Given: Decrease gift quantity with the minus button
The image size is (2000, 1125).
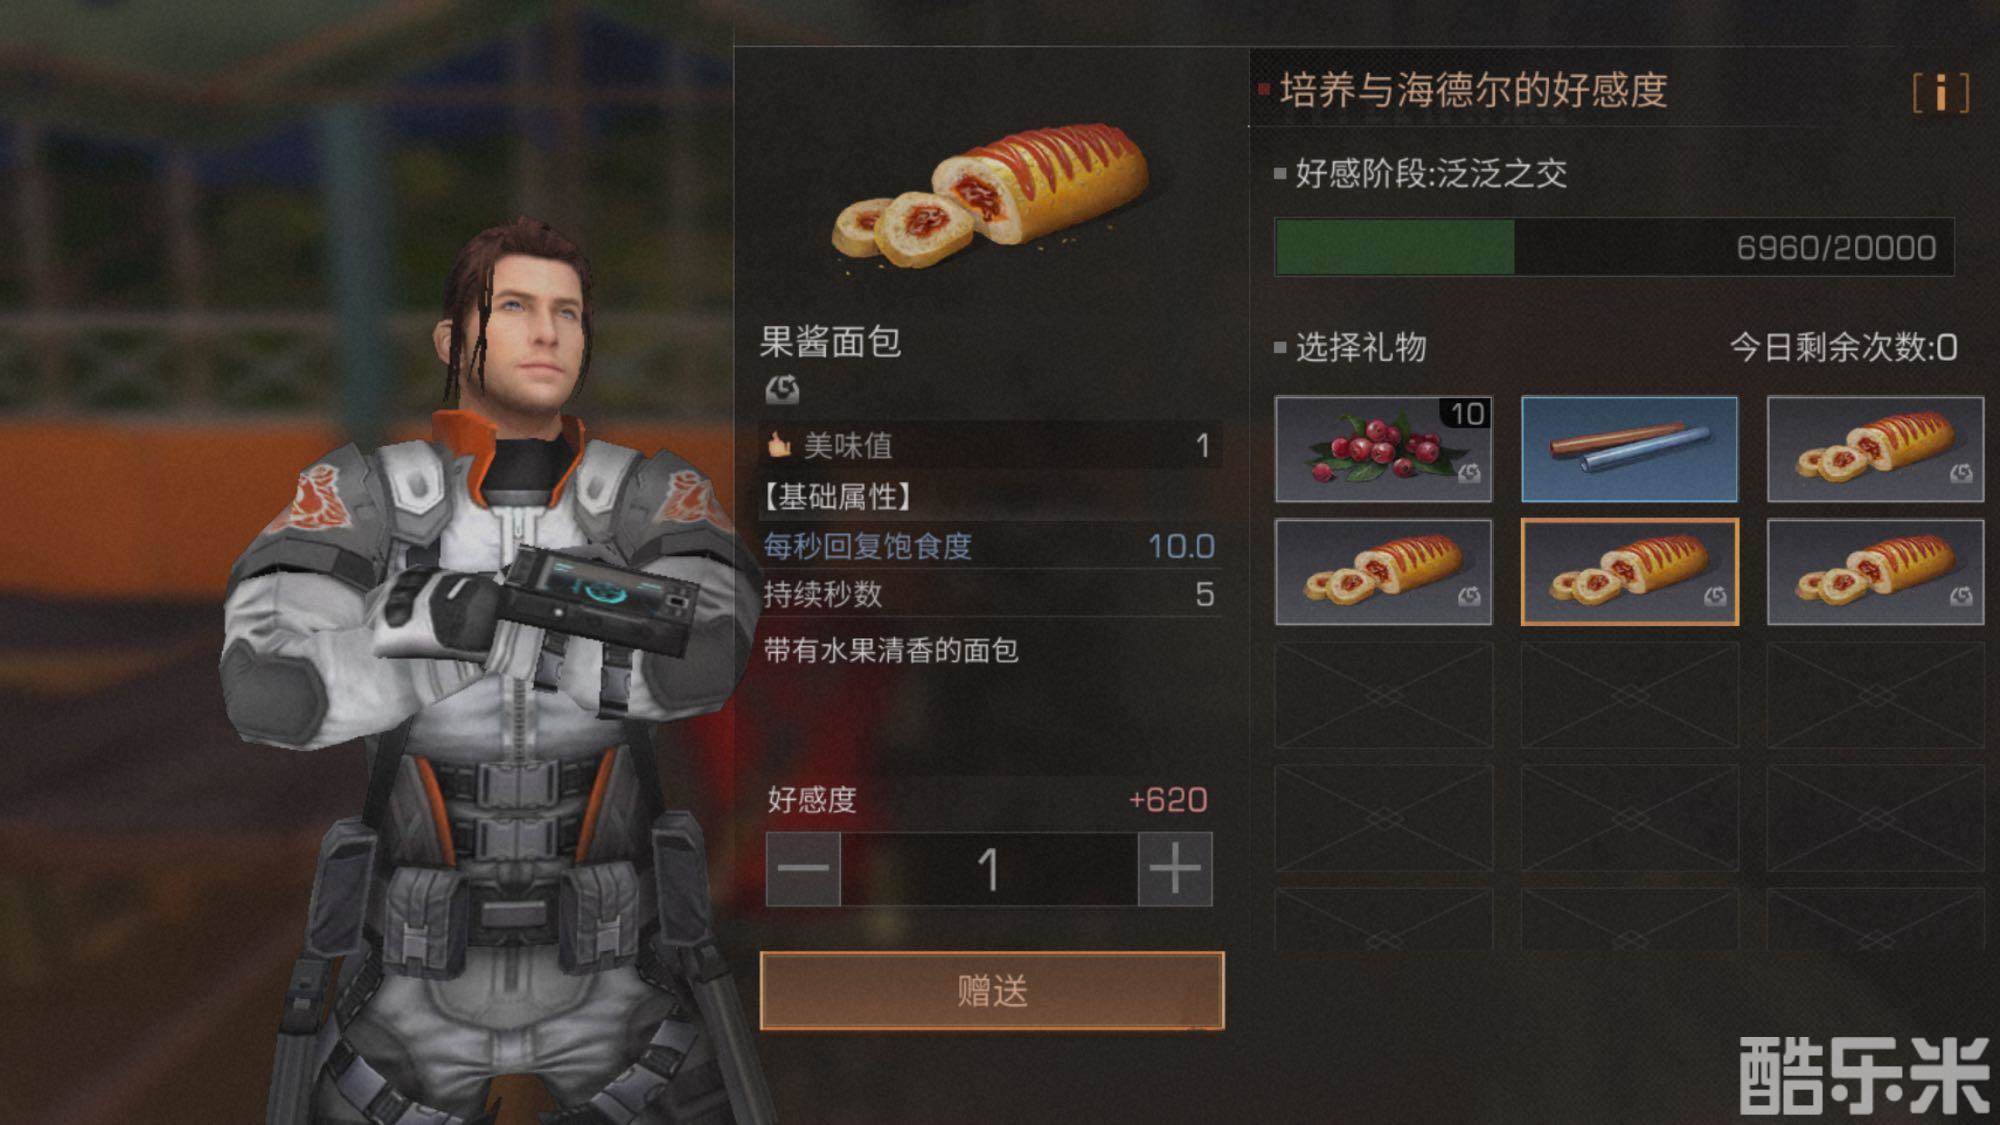Looking at the screenshot, I should coord(803,869).
